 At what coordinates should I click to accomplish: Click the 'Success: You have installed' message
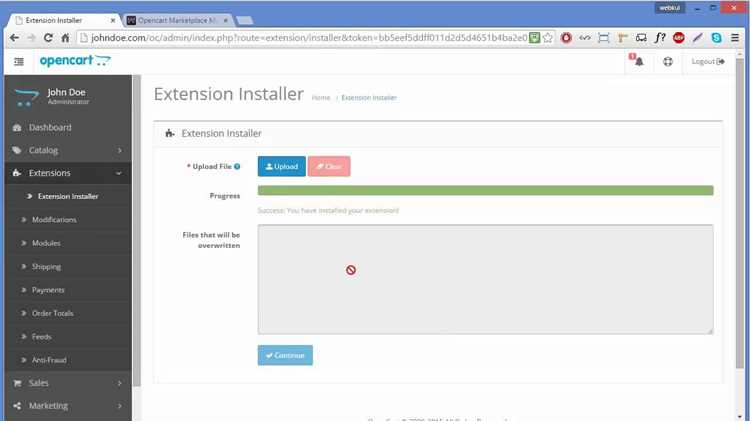(328, 210)
